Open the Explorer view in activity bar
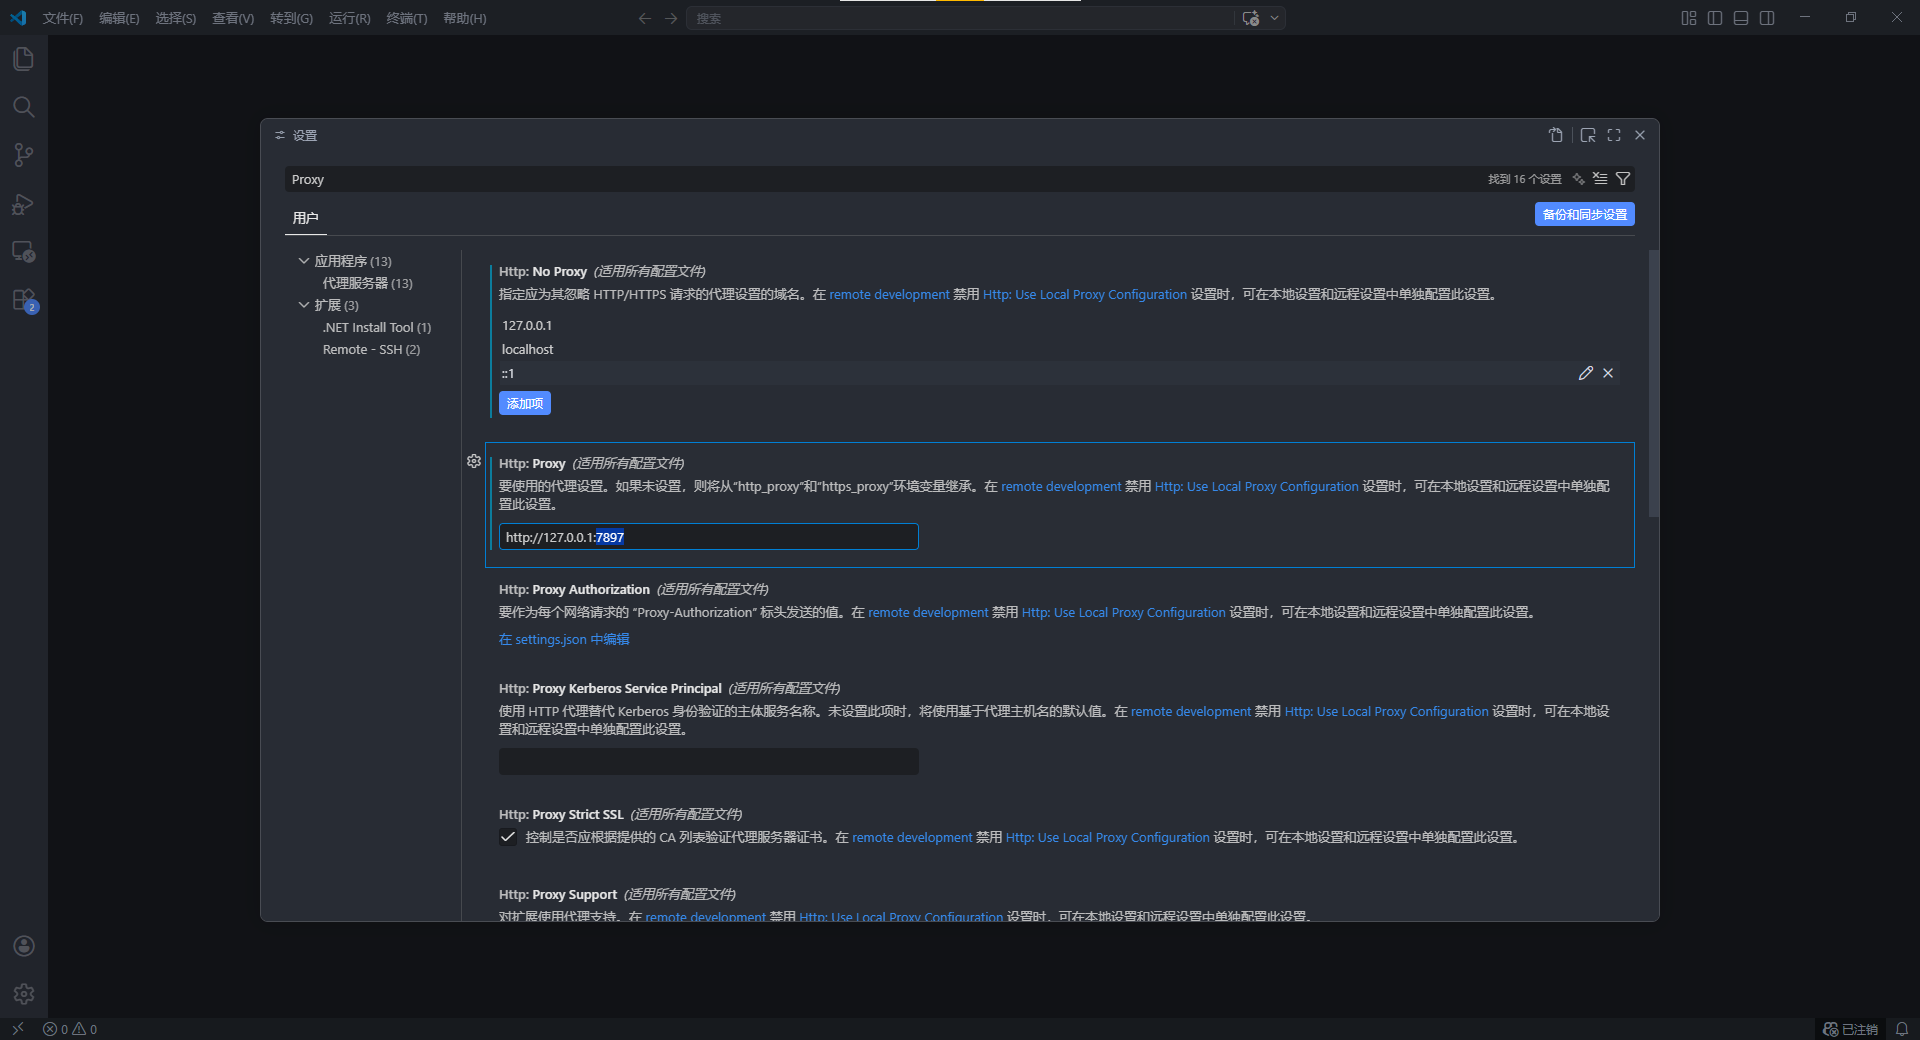The image size is (1920, 1040). point(23,59)
